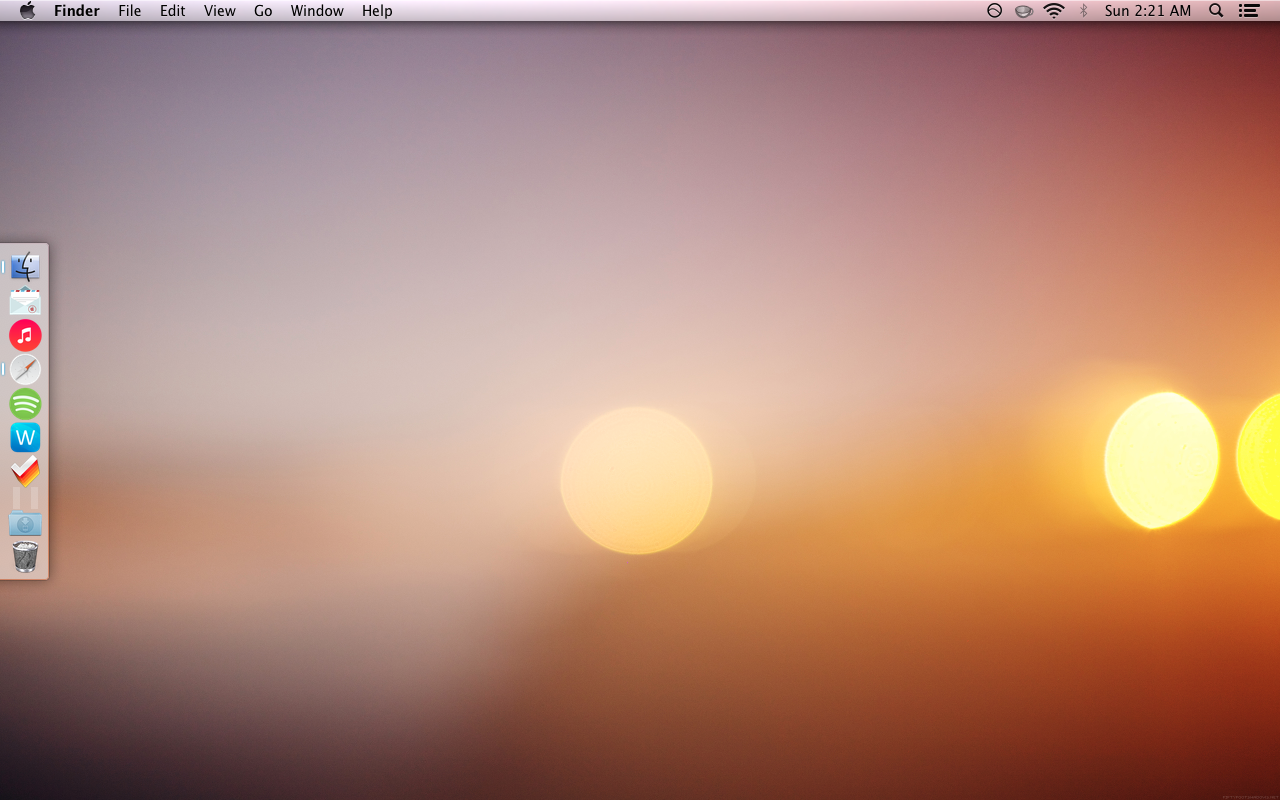
Task: Open the Help menu
Action: [x=377, y=11]
